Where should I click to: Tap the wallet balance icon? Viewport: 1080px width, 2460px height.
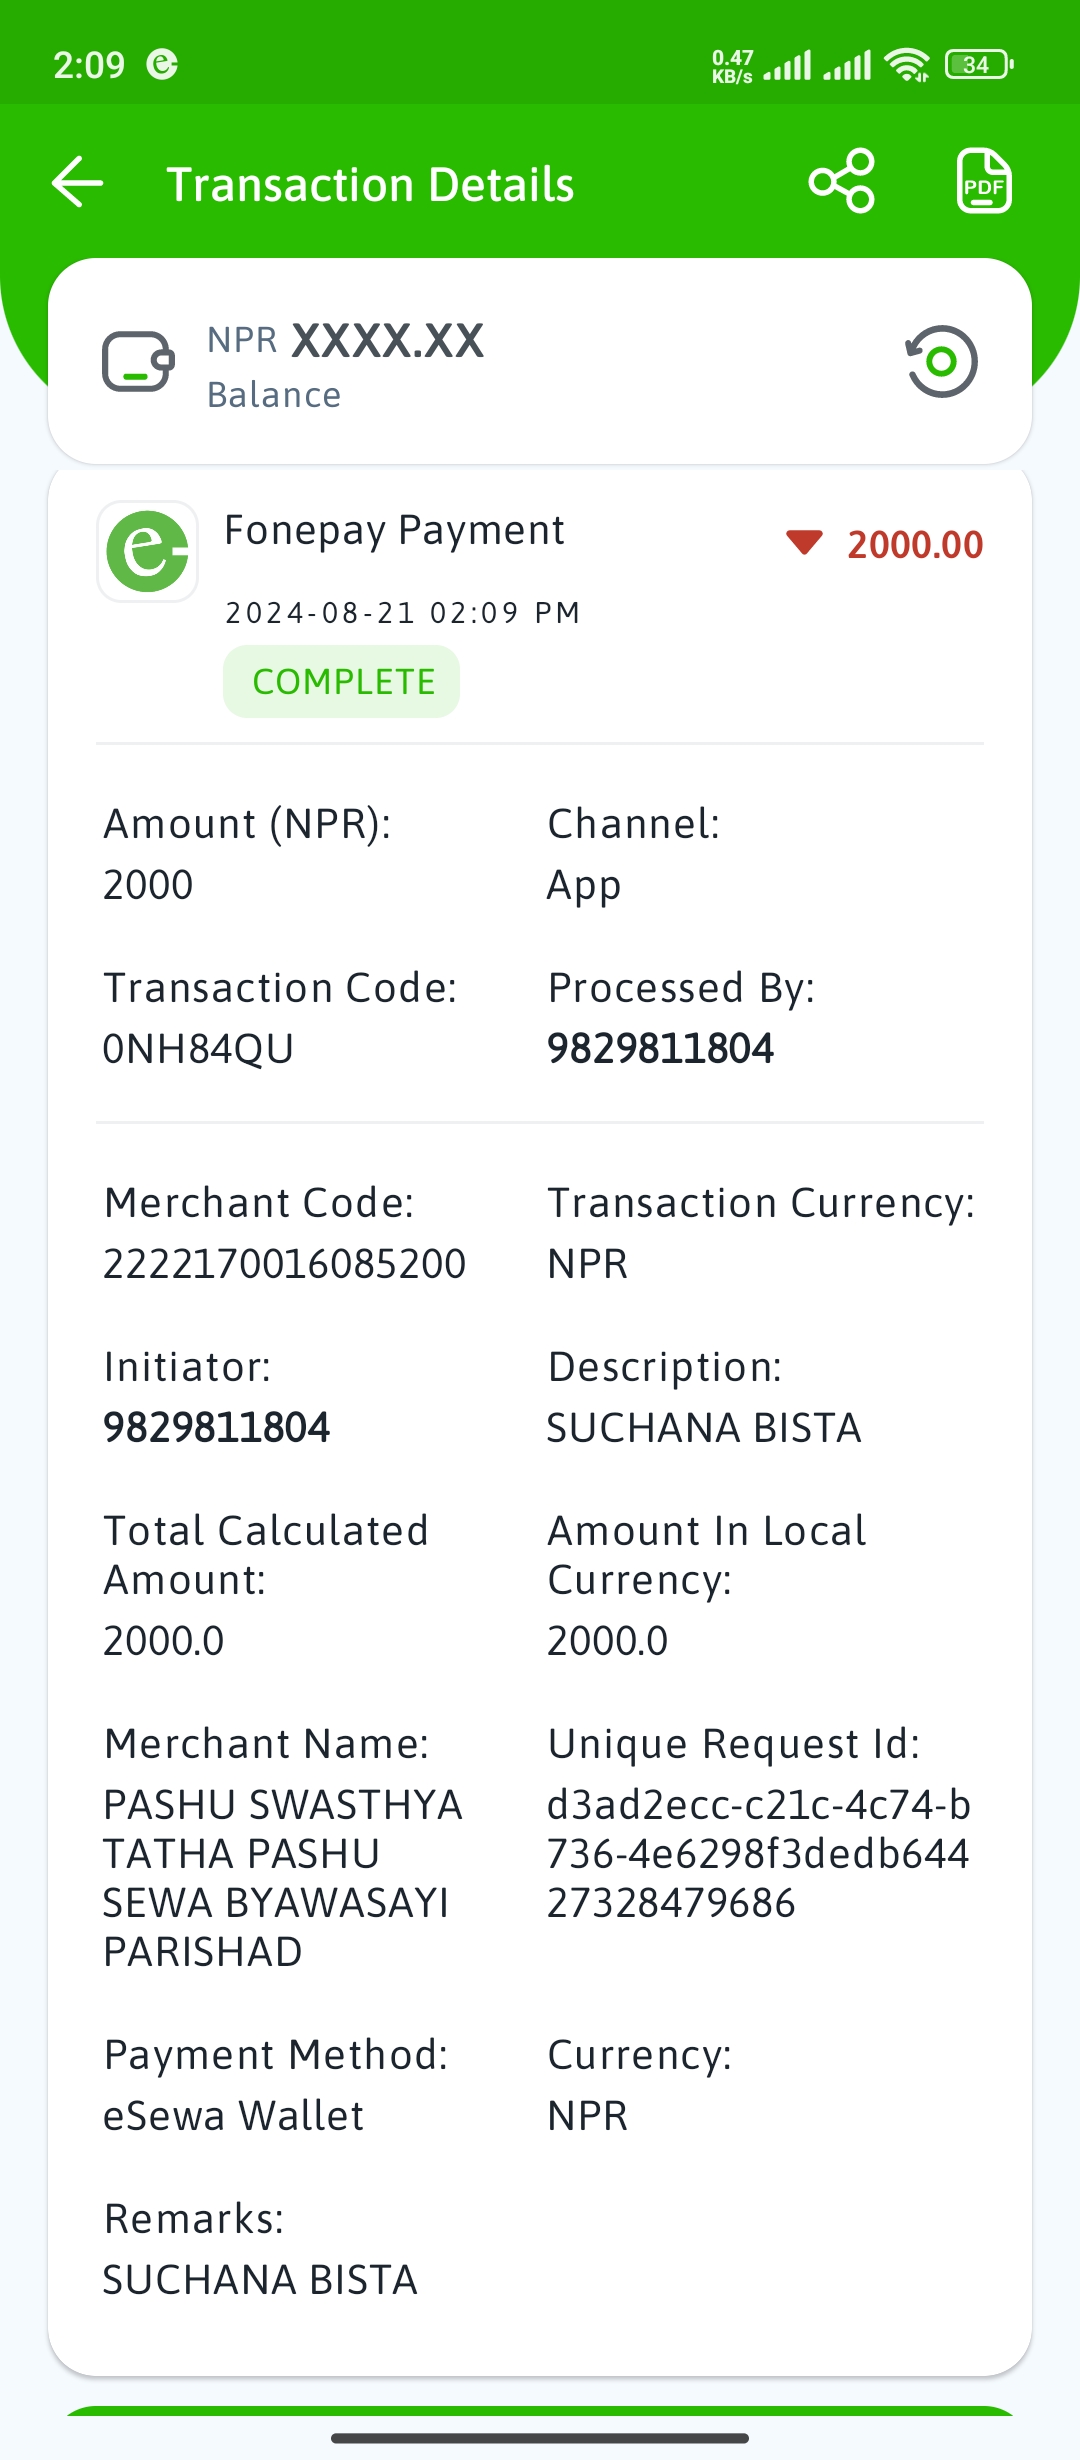click(x=138, y=361)
